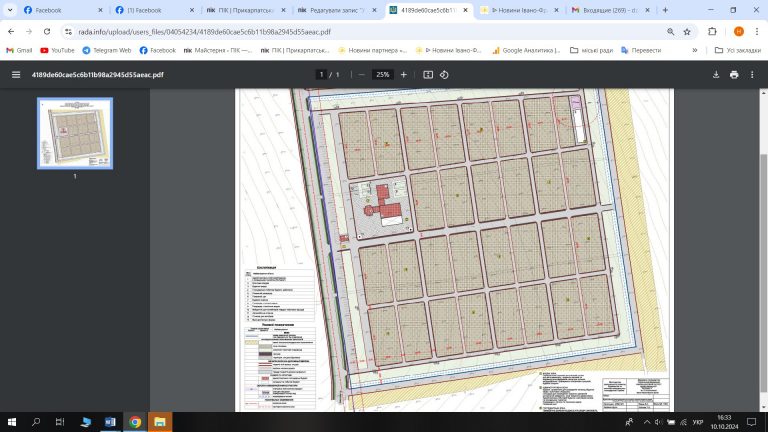Open the tab search dropdown arrow
The height and width of the screenshot is (432, 768).
click(x=10, y=10)
